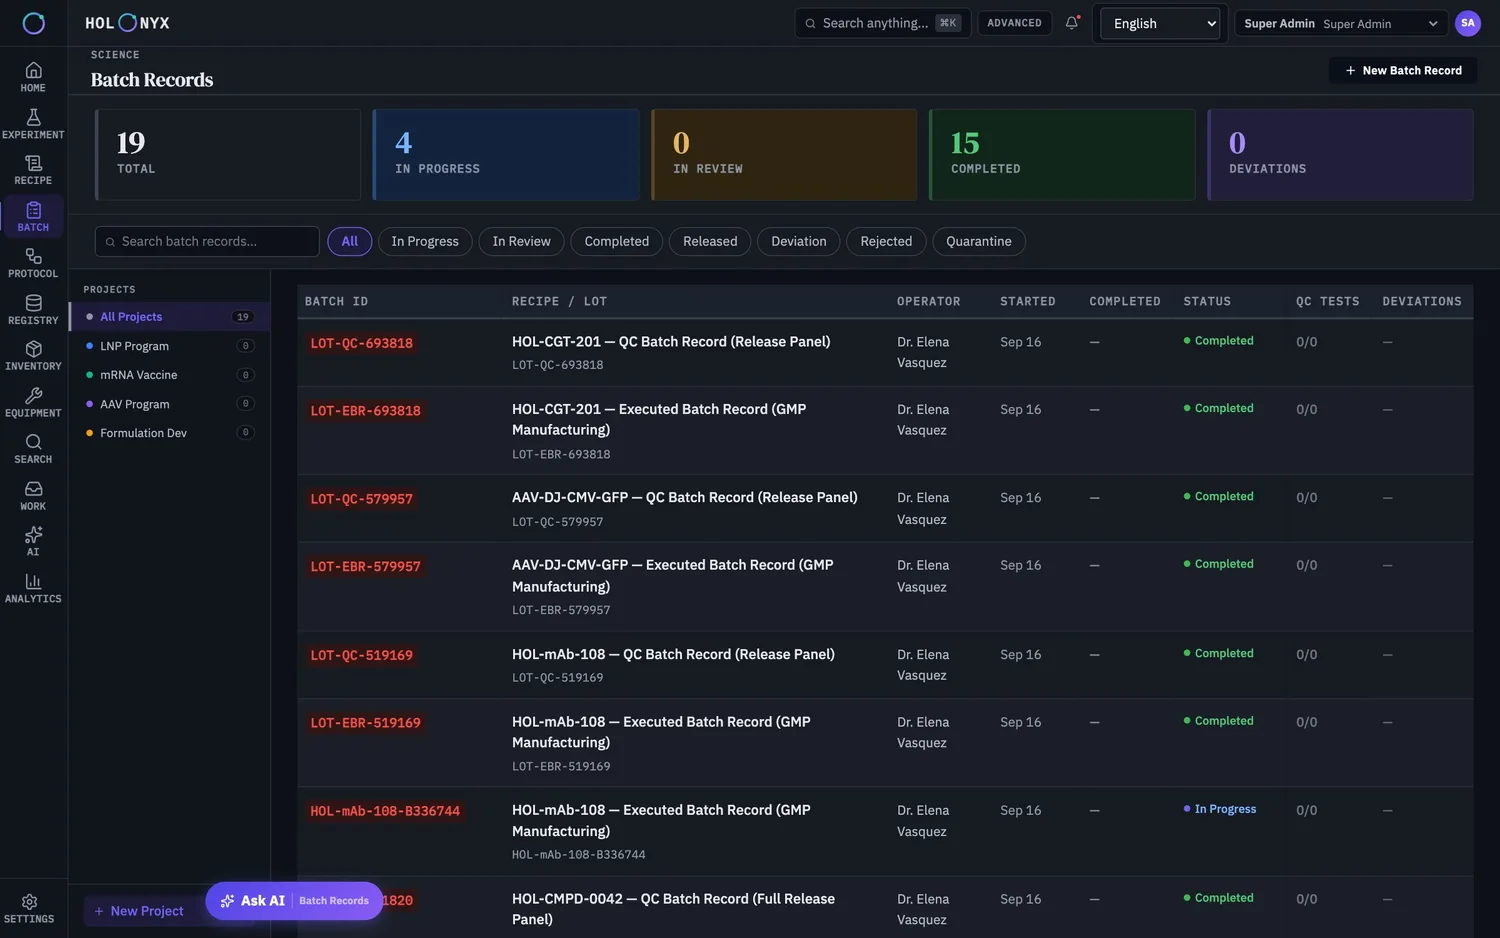Click the 19 Total summary card
This screenshot has height=938, width=1500.
[228, 155]
